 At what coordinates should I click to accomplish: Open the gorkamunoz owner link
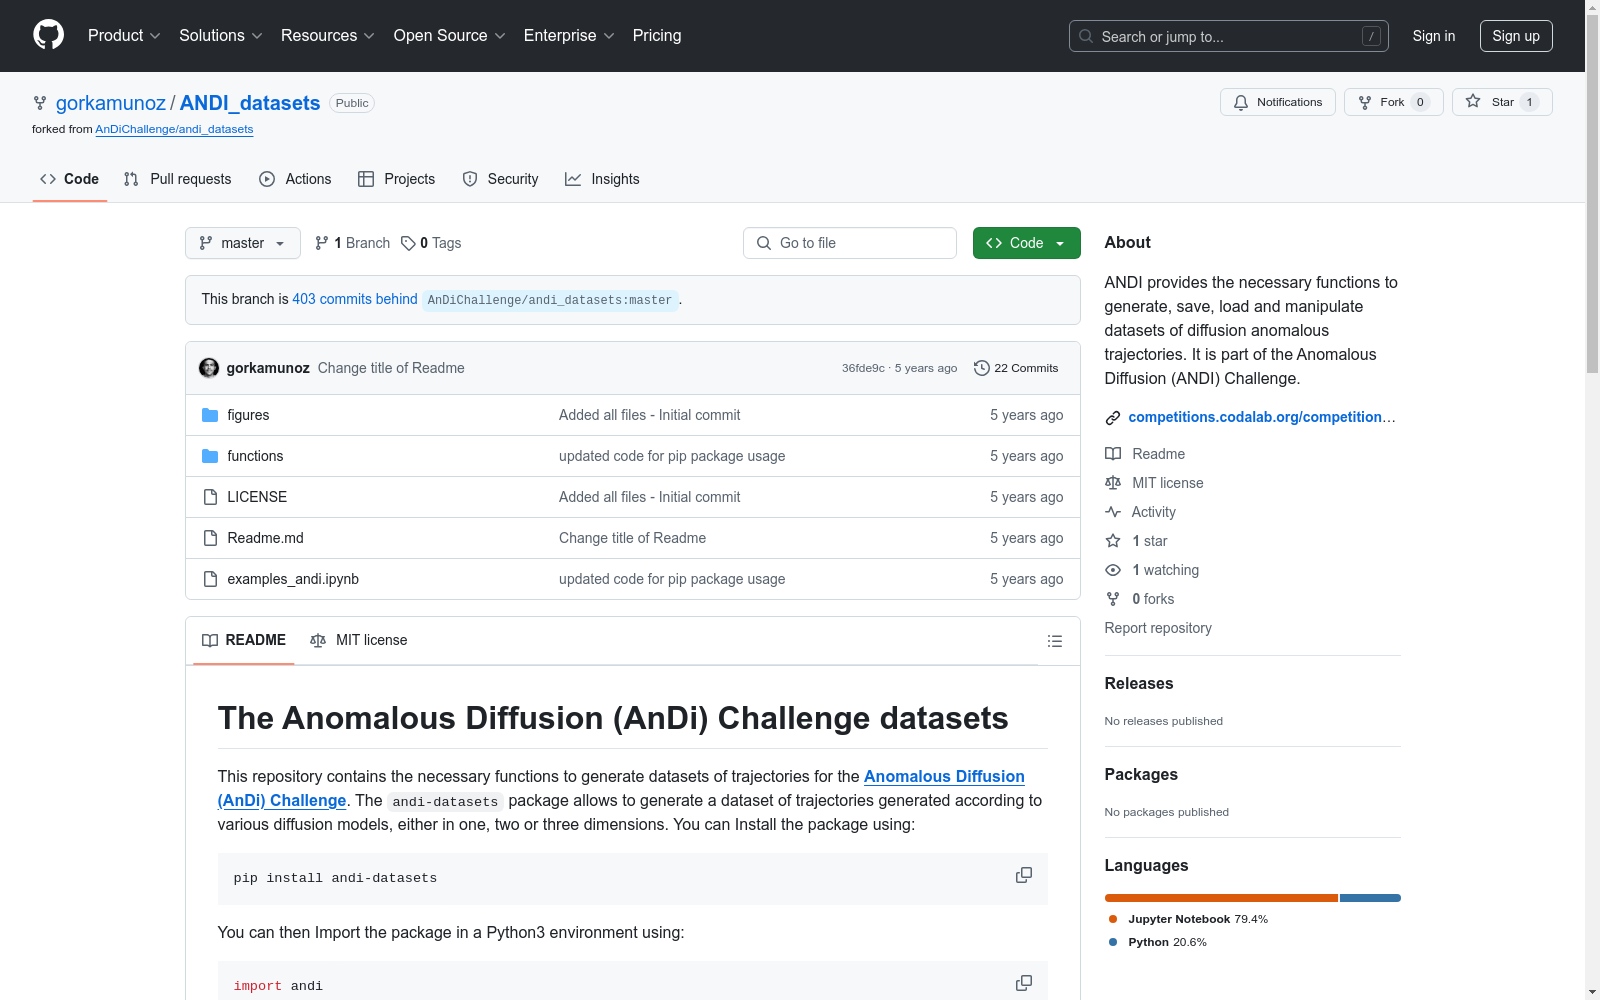111,103
